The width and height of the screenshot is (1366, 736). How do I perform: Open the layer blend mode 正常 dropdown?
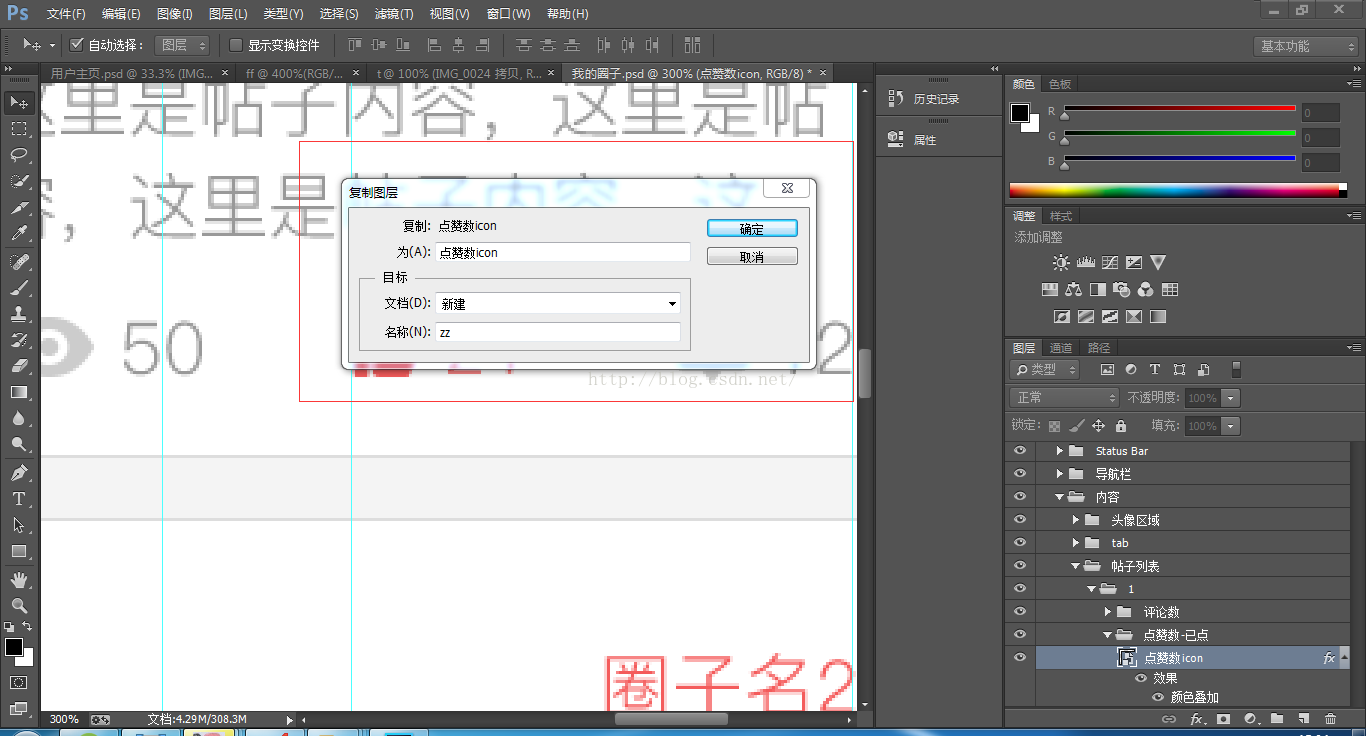click(x=1064, y=398)
